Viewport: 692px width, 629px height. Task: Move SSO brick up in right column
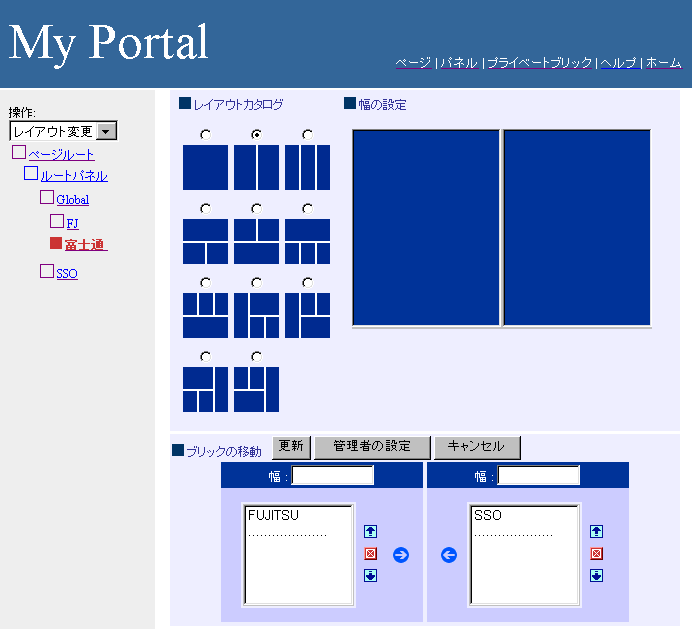[x=597, y=532]
